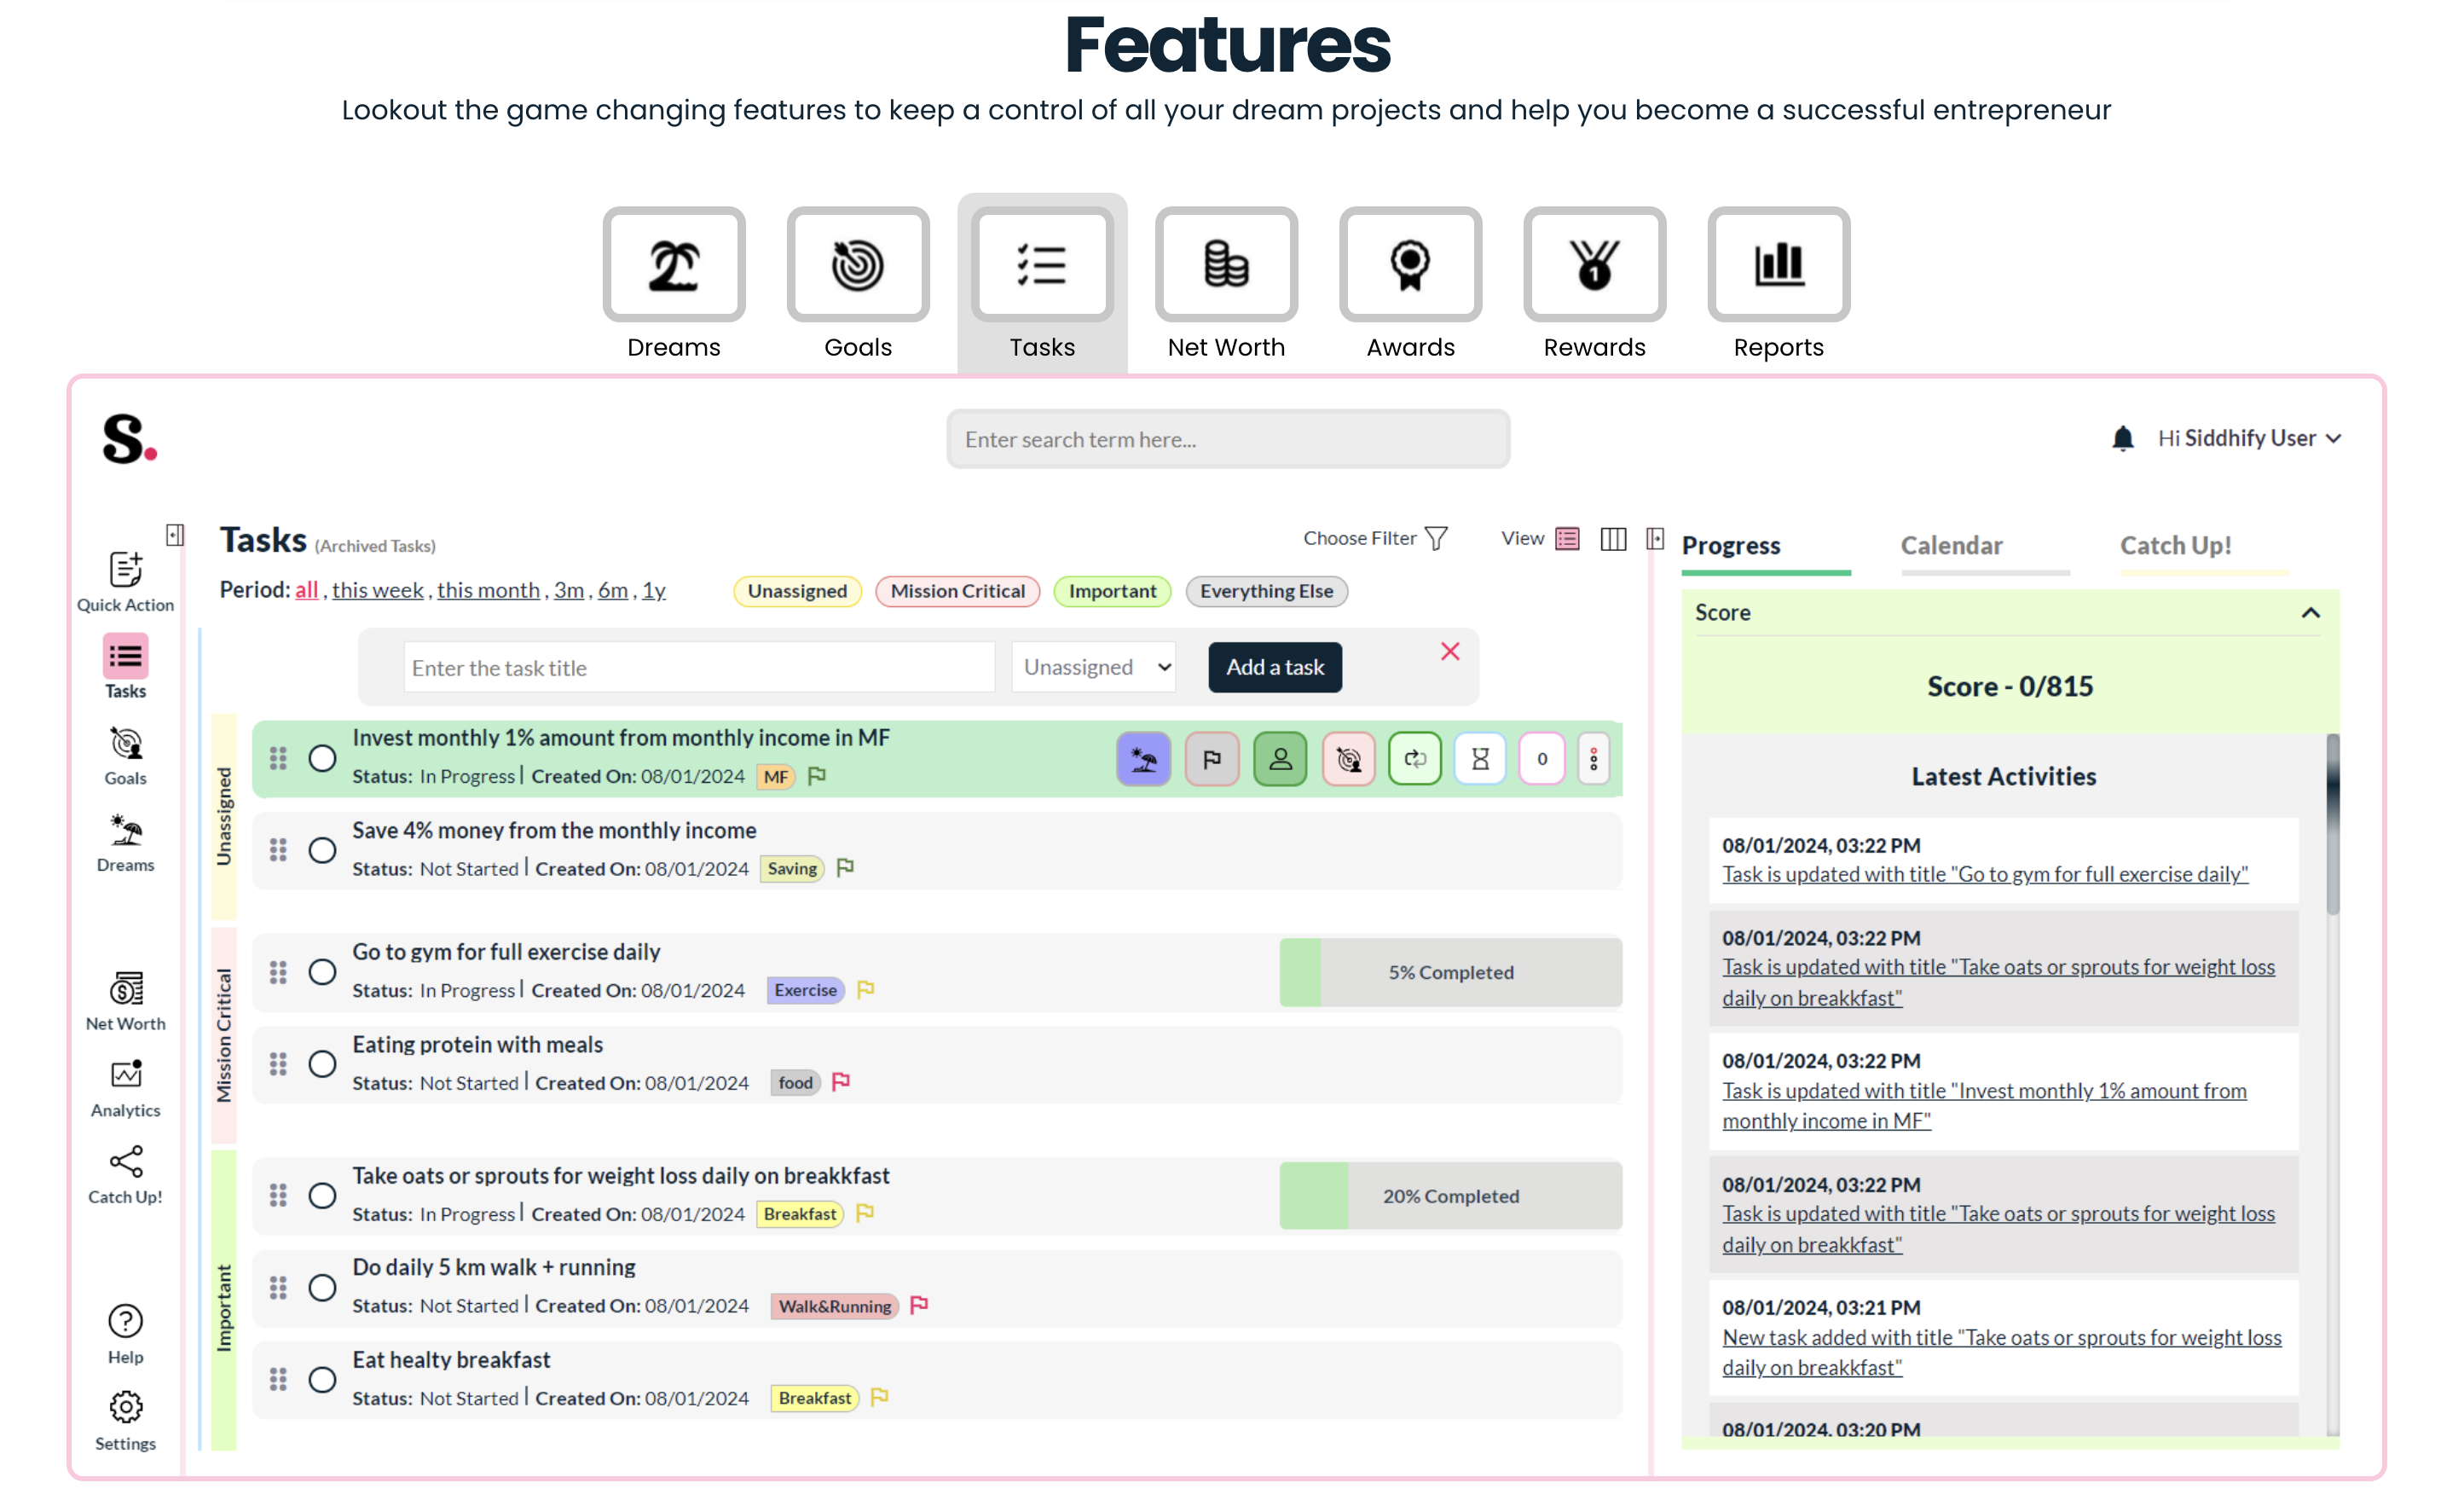
Task: Click the notification bell icon
Action: (2122, 439)
